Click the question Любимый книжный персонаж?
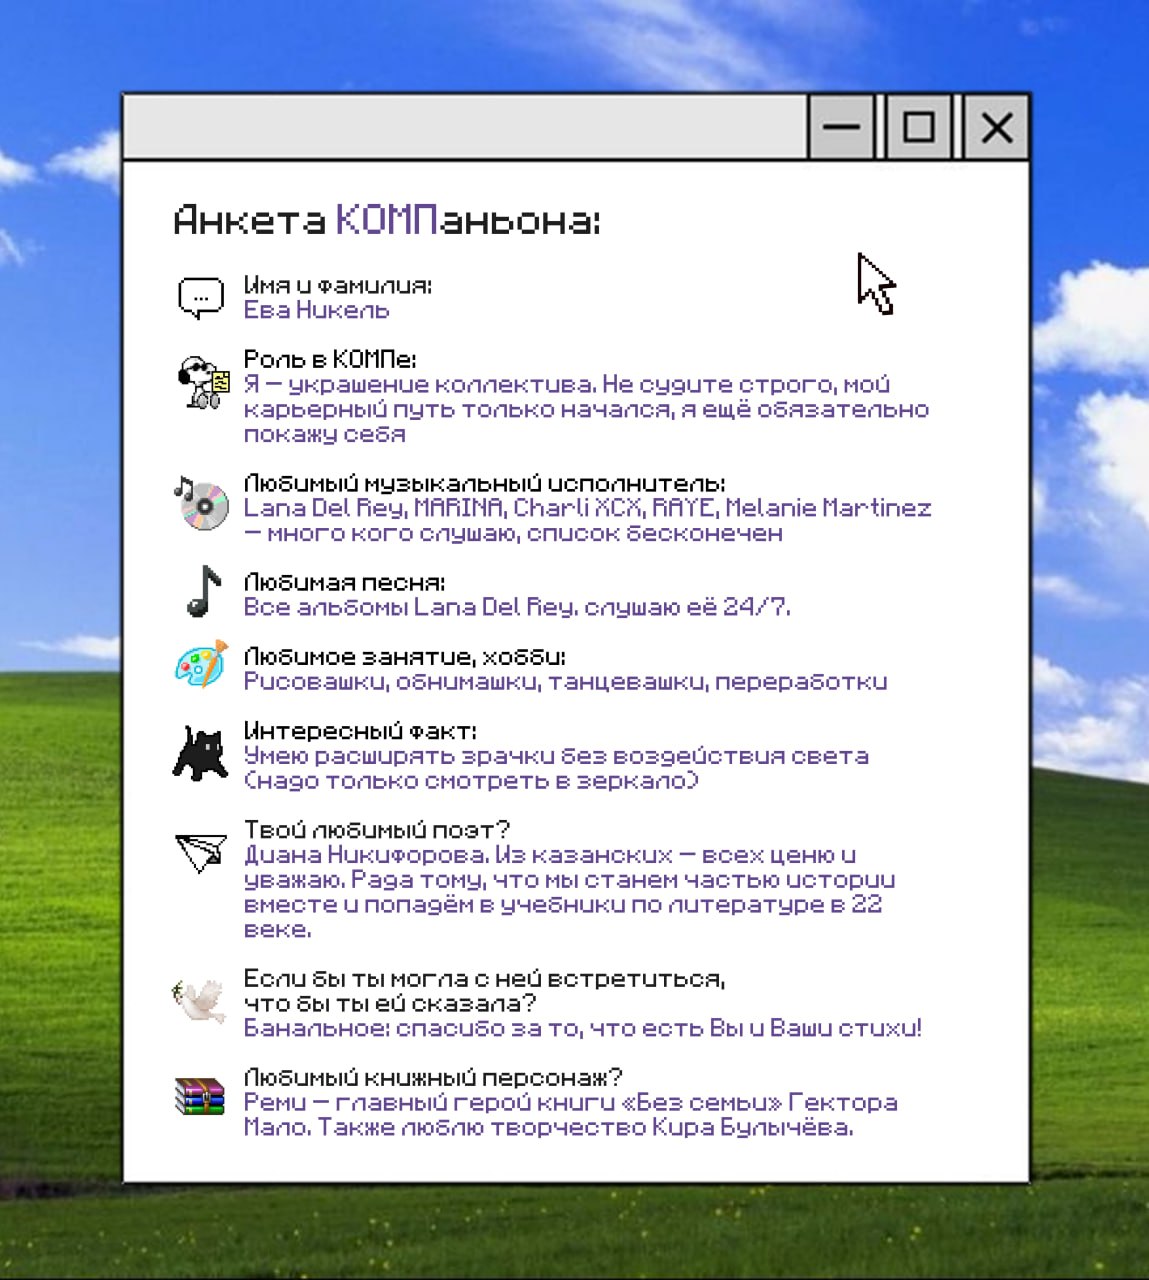Image resolution: width=1149 pixels, height=1280 pixels. (x=433, y=1078)
